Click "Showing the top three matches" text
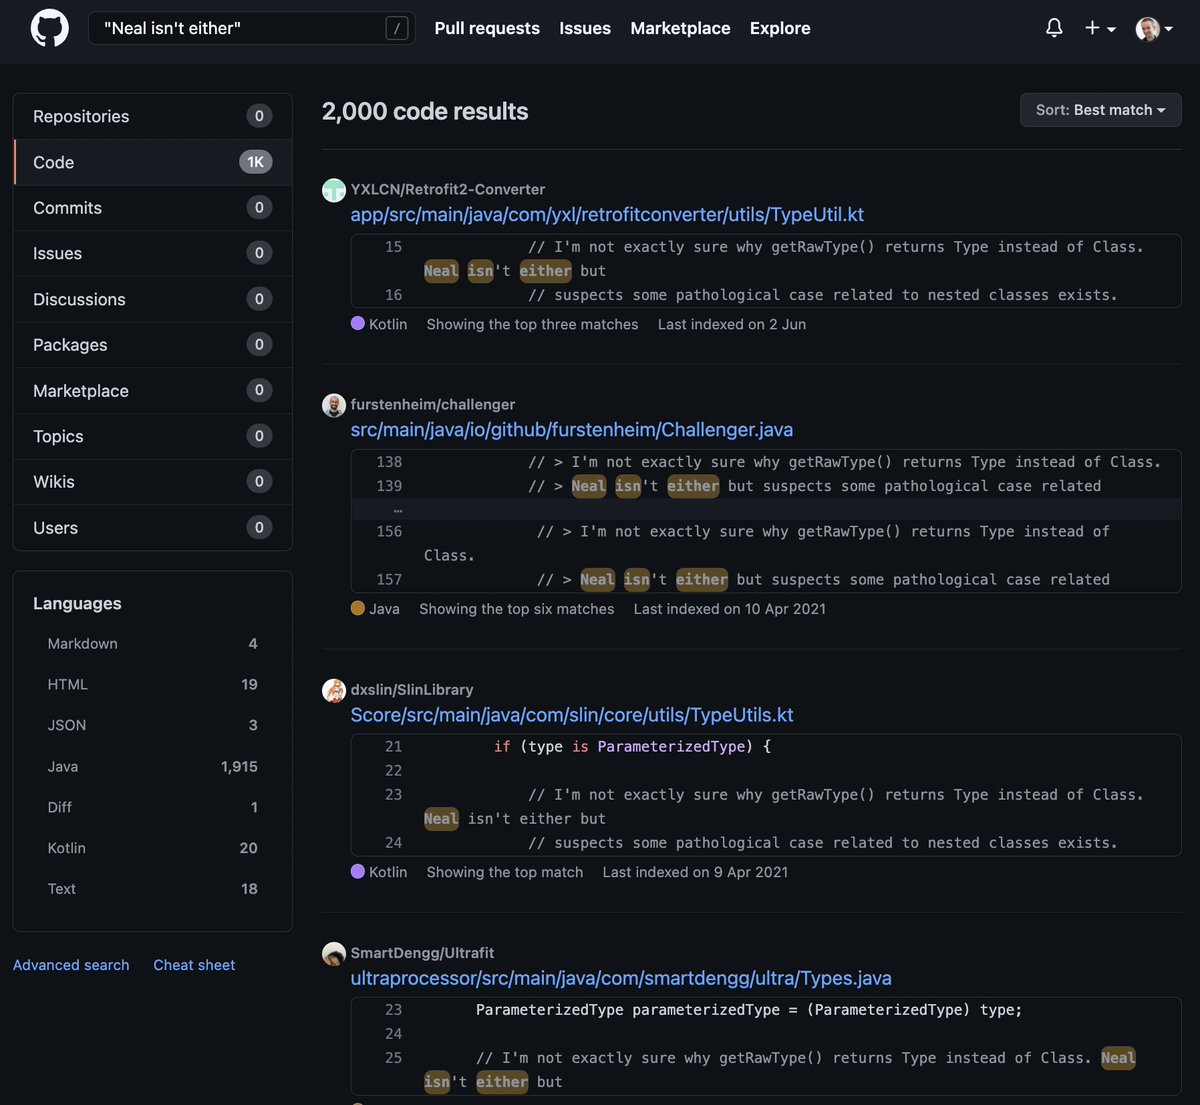Viewport: 1200px width, 1105px height. pyautogui.click(x=532, y=324)
